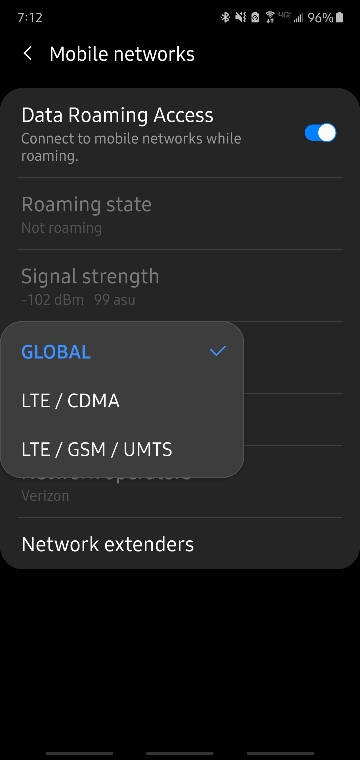Tap the Mobile networks page title
This screenshot has width=360, height=760.
click(x=122, y=54)
